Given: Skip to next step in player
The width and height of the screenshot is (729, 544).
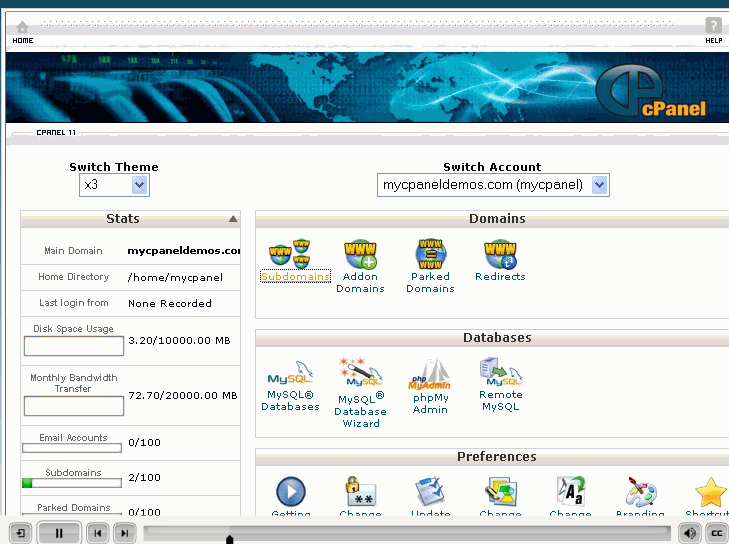Looking at the screenshot, I should [x=125, y=533].
